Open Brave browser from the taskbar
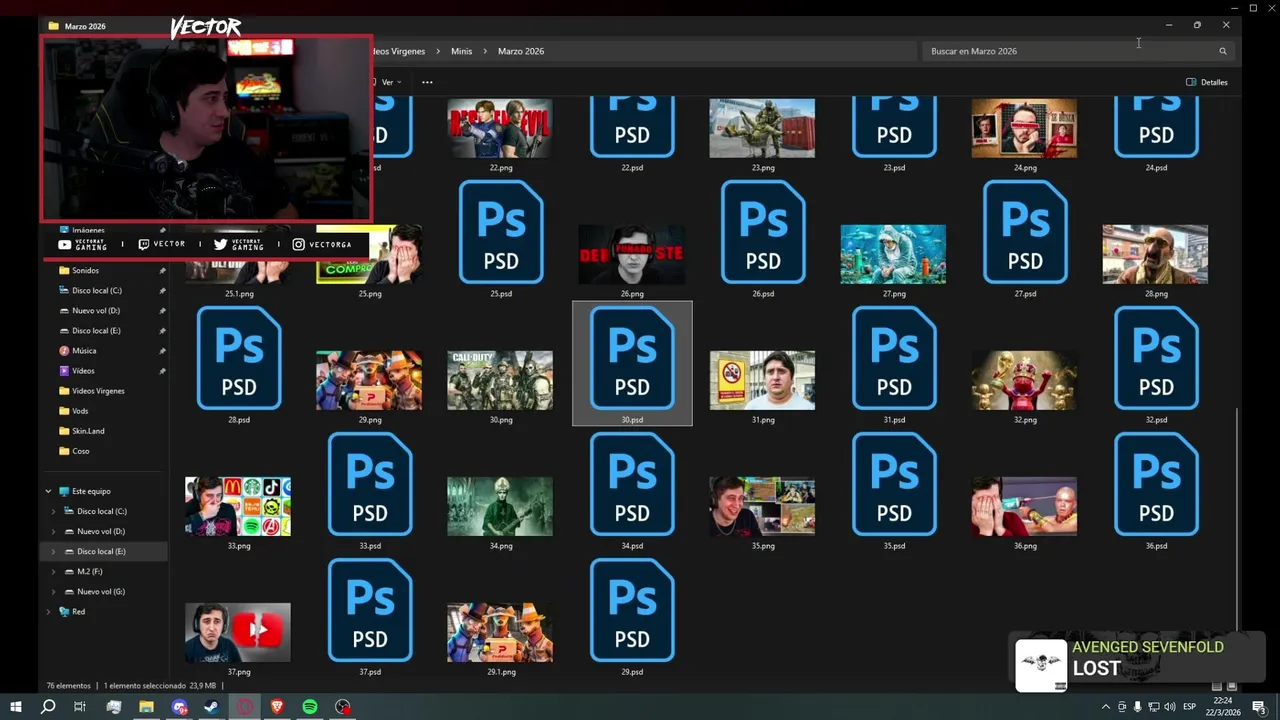The image size is (1280, 720). pyautogui.click(x=277, y=707)
